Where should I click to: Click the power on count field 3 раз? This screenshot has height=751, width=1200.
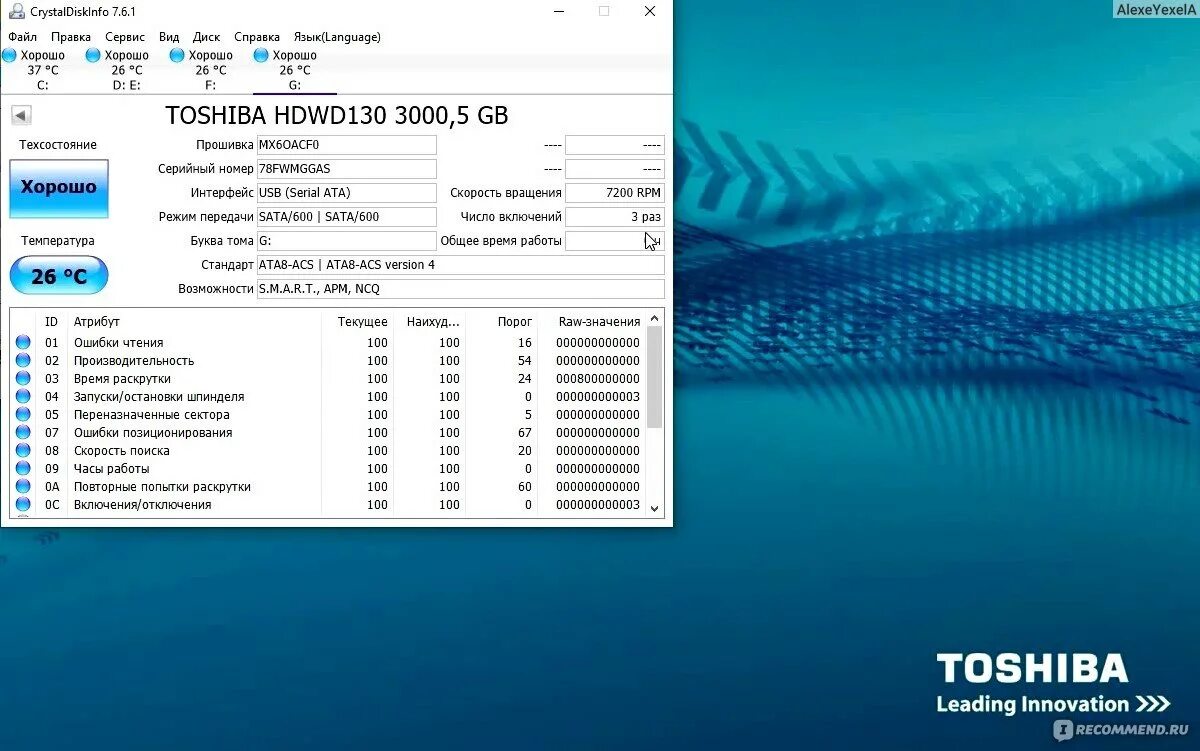(x=614, y=217)
